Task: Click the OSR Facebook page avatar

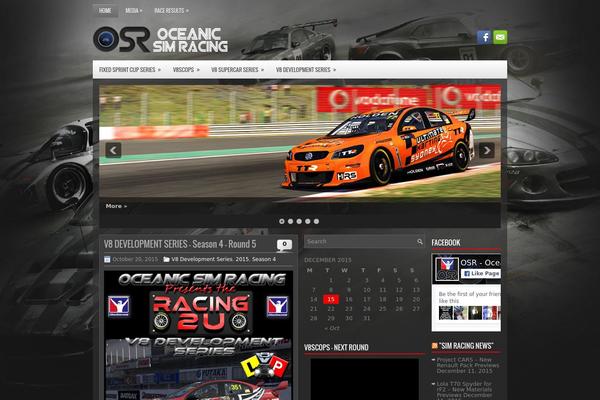Action: click(447, 268)
